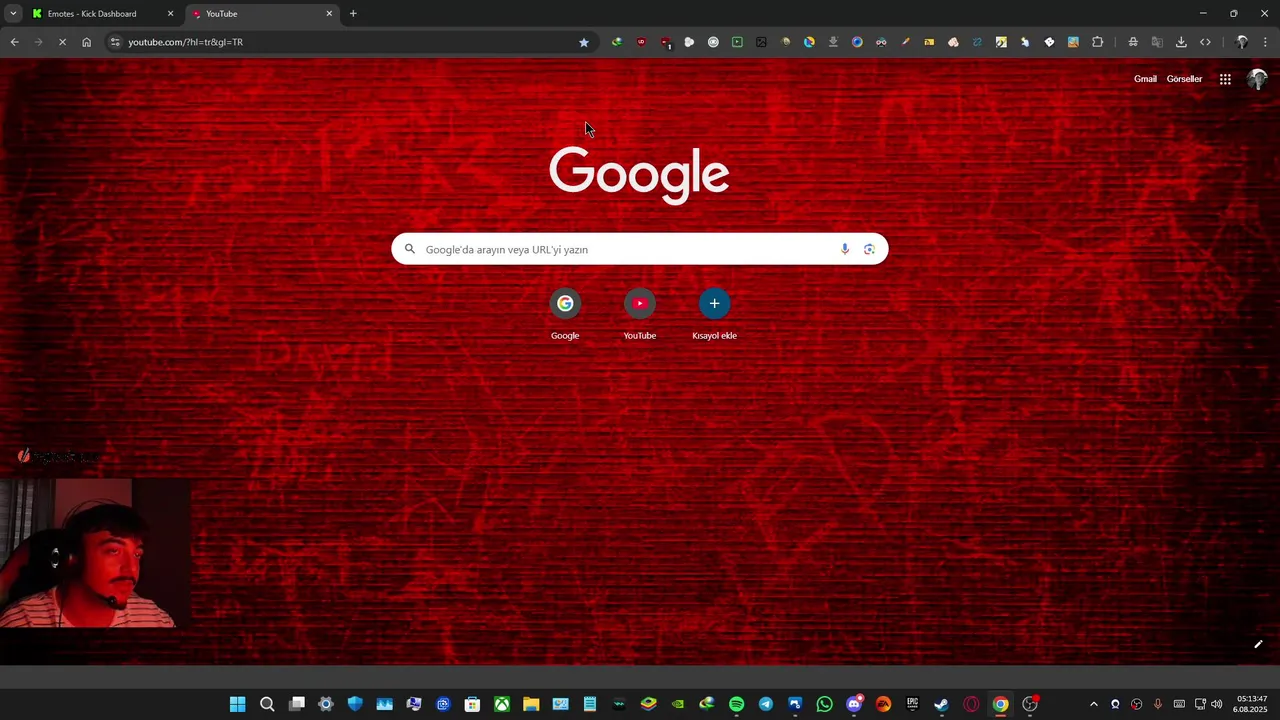Add a shortcut via Kısayol ekle

click(x=714, y=314)
